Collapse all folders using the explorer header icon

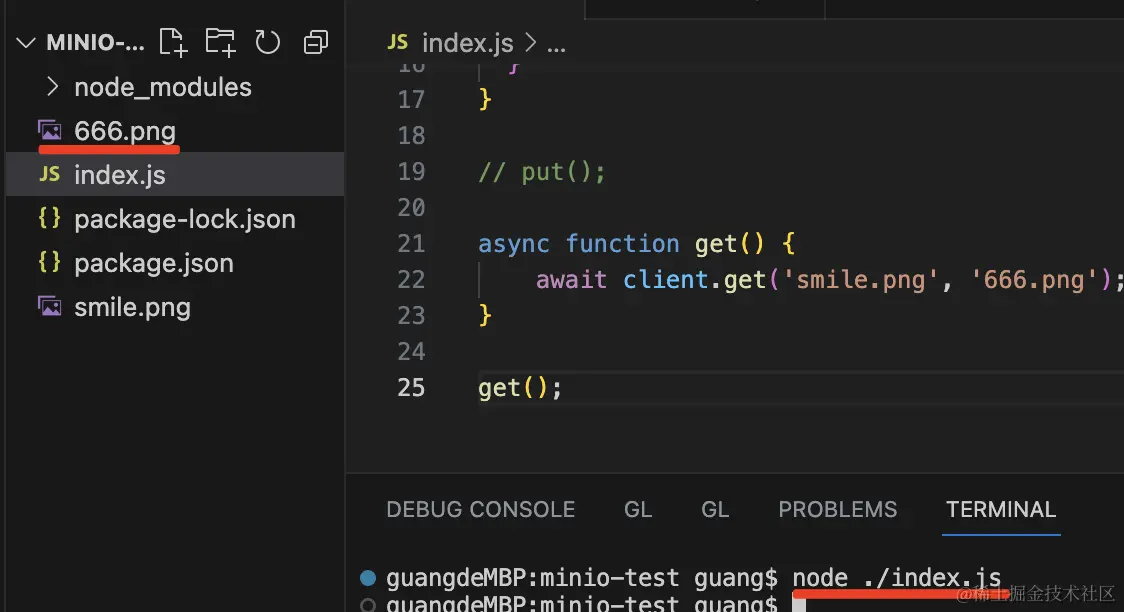click(x=315, y=42)
